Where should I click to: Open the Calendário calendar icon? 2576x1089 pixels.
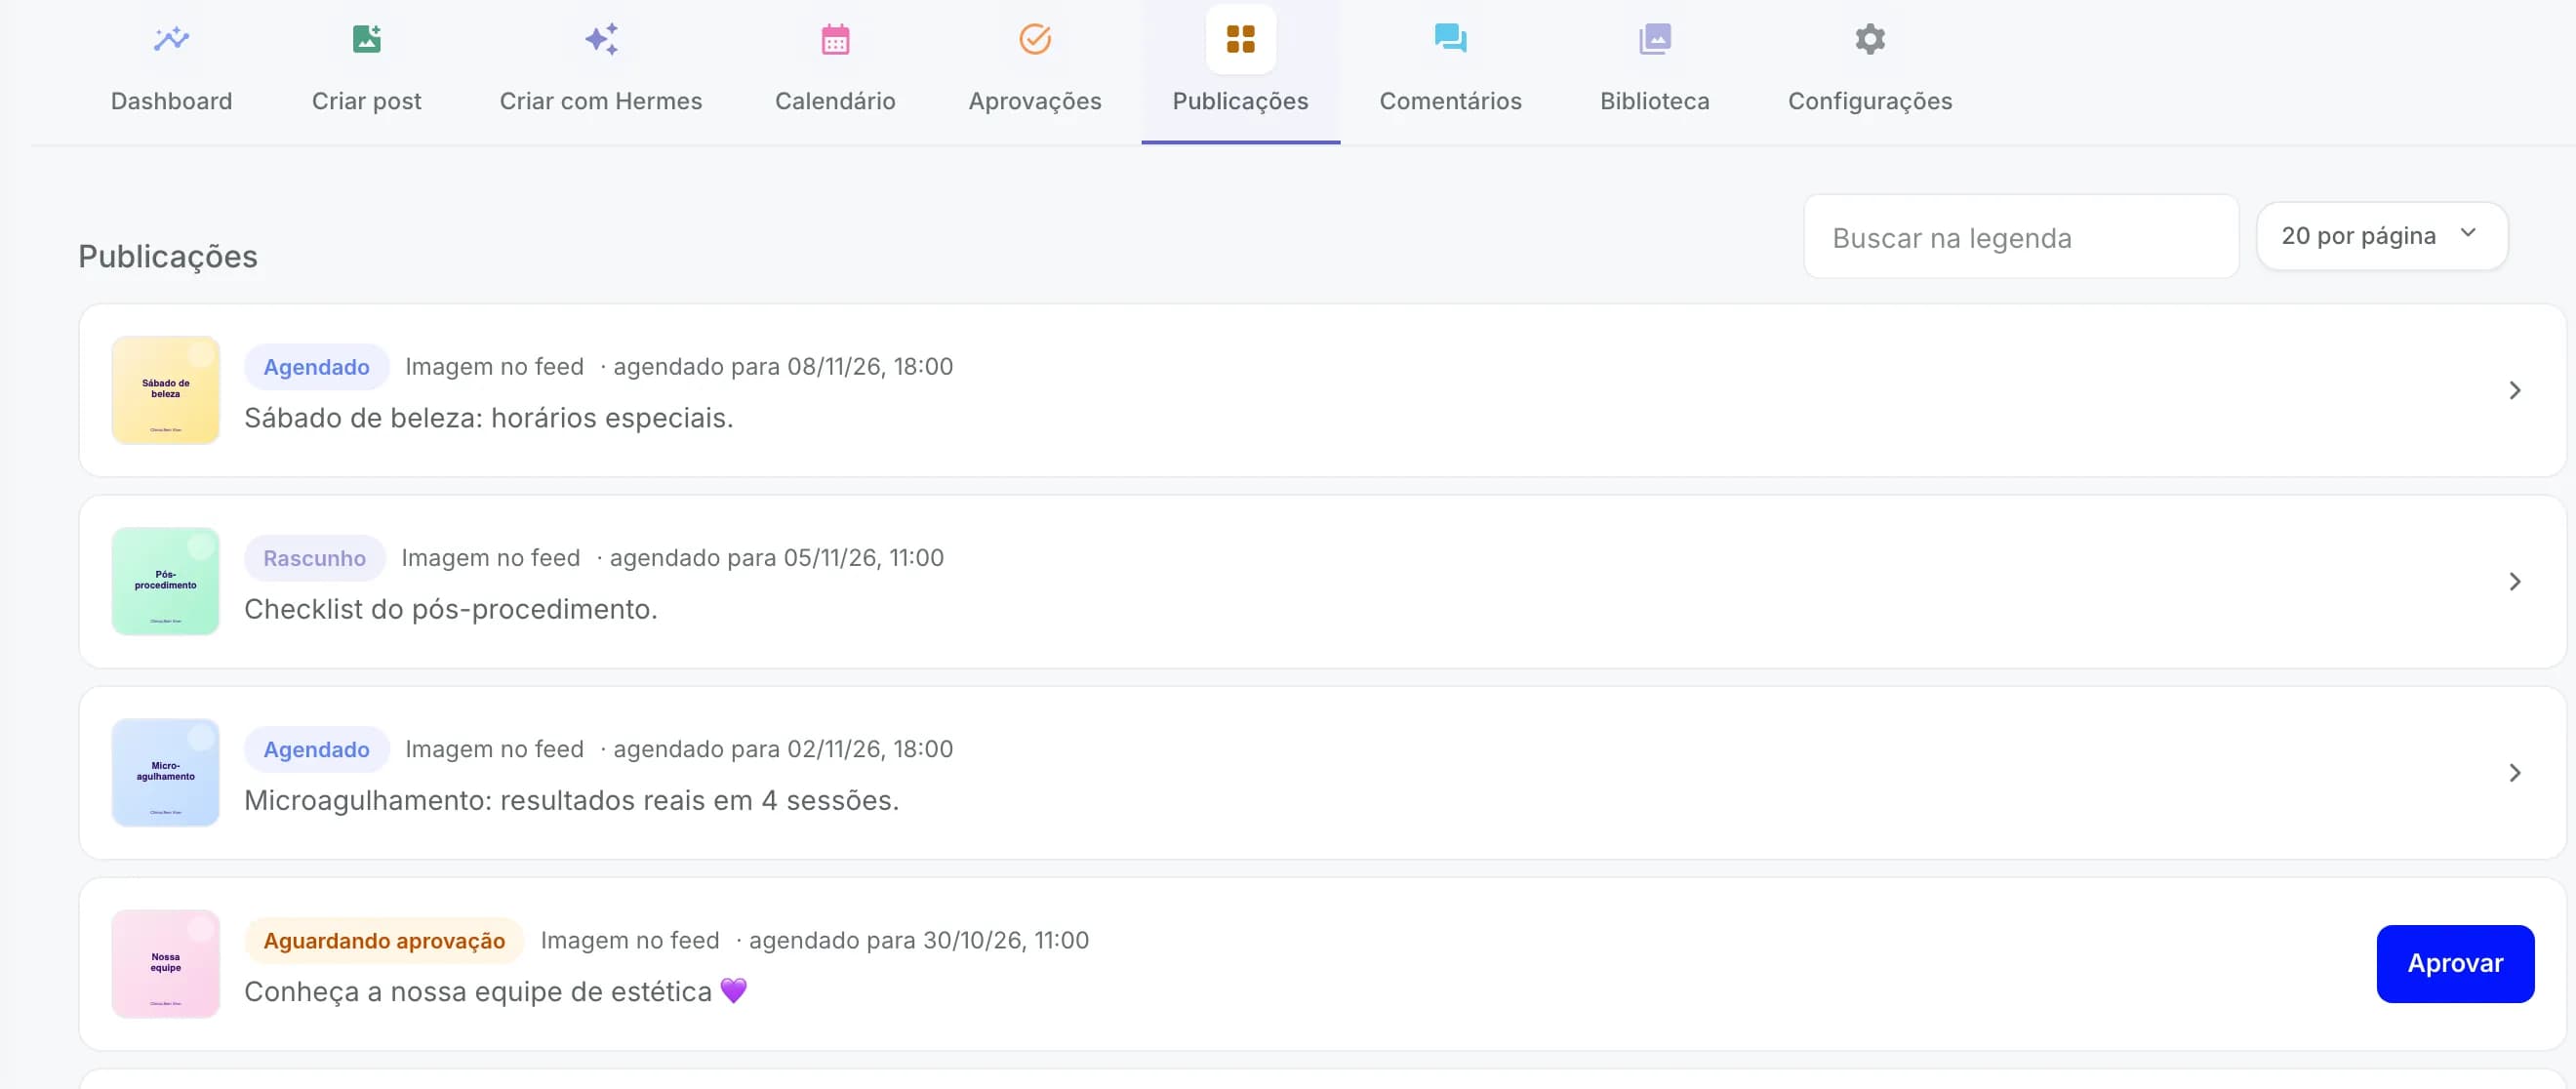835,39
